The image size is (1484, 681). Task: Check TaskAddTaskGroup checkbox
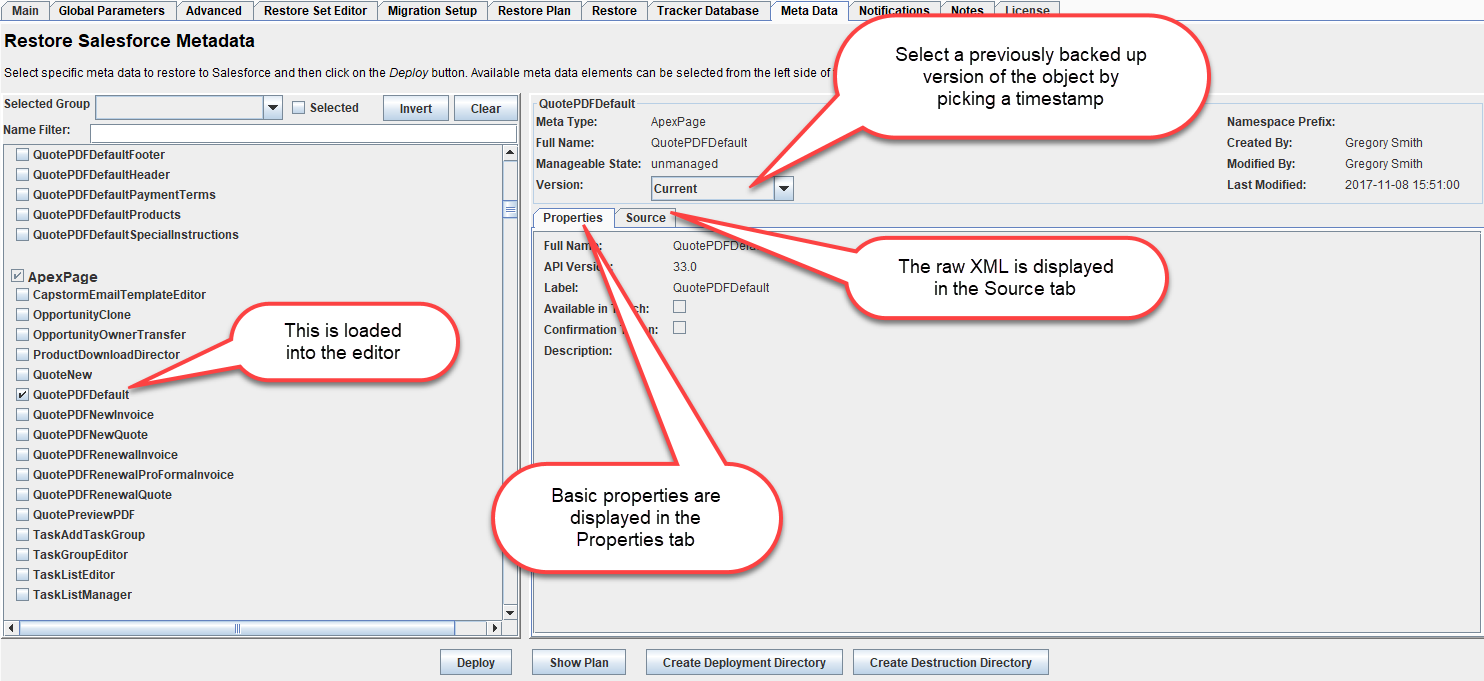(23, 535)
